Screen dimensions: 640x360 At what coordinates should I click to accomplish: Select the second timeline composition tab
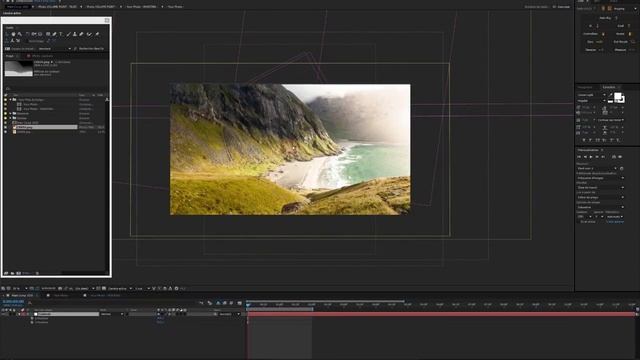click(x=61, y=296)
